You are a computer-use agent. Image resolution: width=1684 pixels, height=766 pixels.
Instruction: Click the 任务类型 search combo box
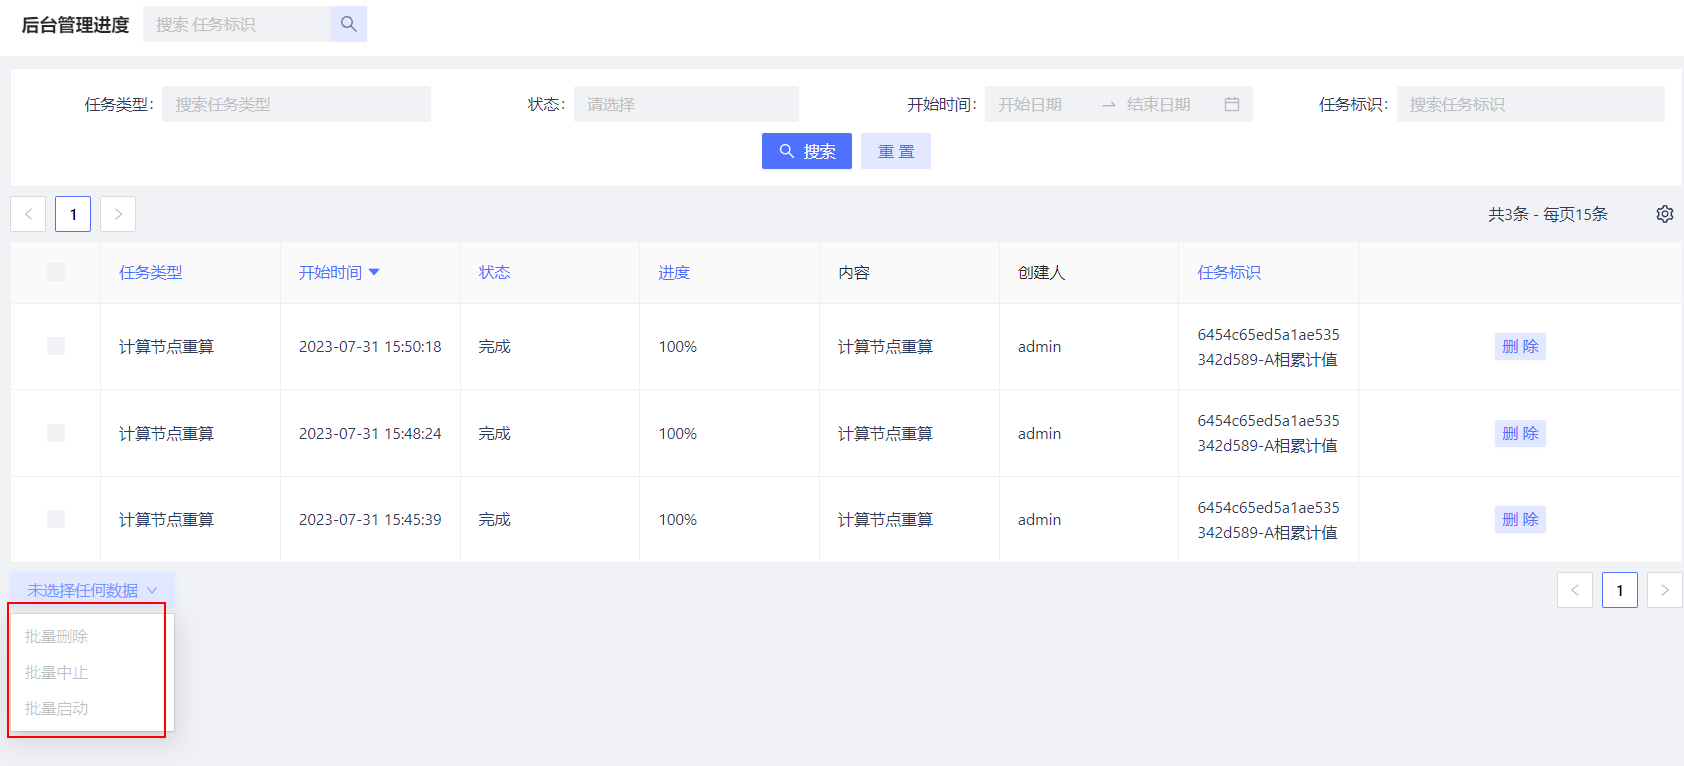(x=296, y=104)
